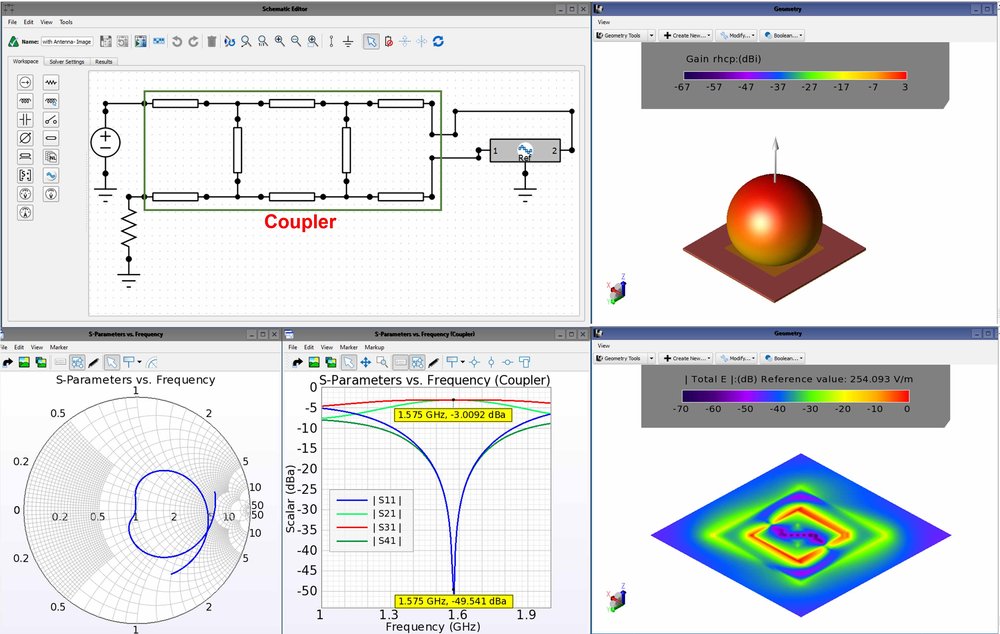Open Create New dropdown in bottom Geometry window
The width and height of the screenshot is (1000, 634).
pyautogui.click(x=686, y=358)
